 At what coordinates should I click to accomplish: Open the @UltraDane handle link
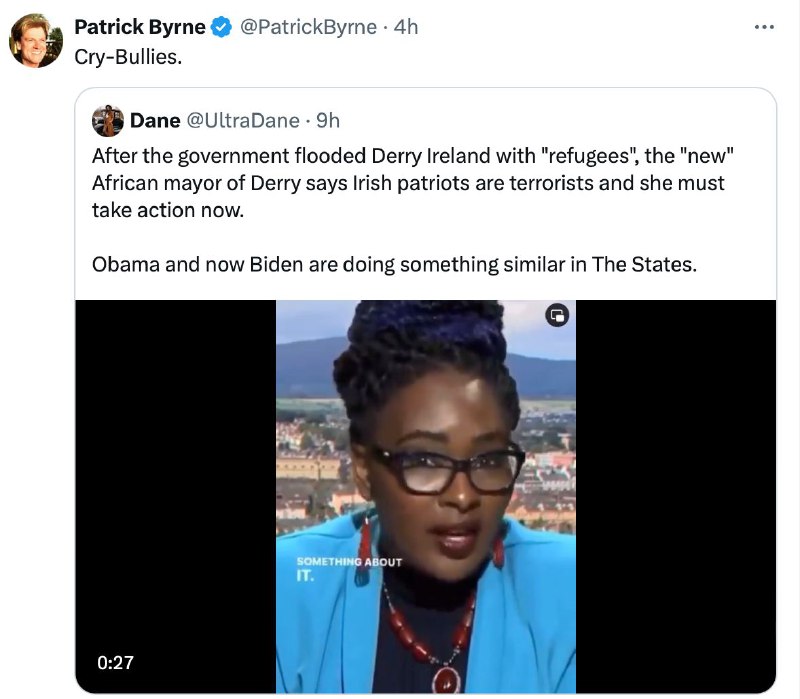(x=243, y=121)
